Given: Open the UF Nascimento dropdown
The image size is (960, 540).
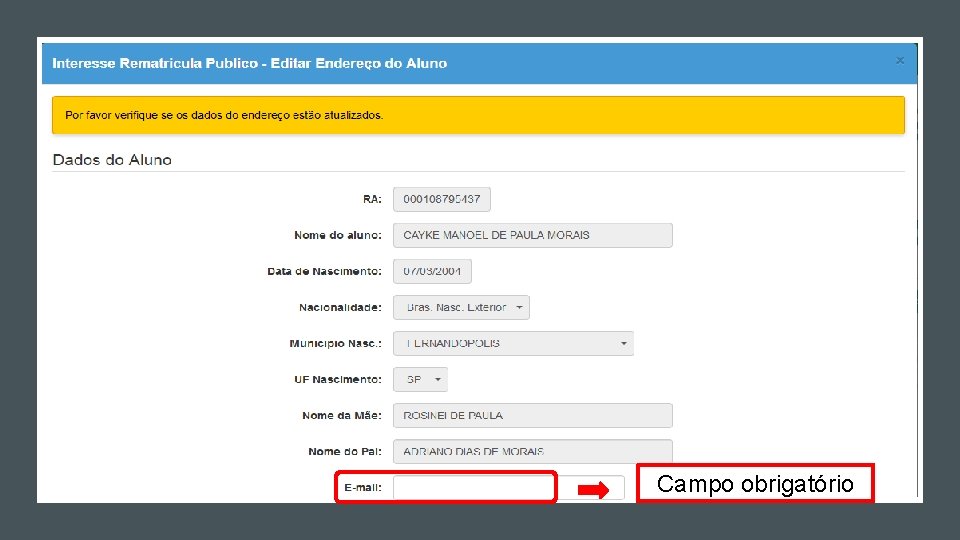Looking at the screenshot, I should [x=420, y=380].
